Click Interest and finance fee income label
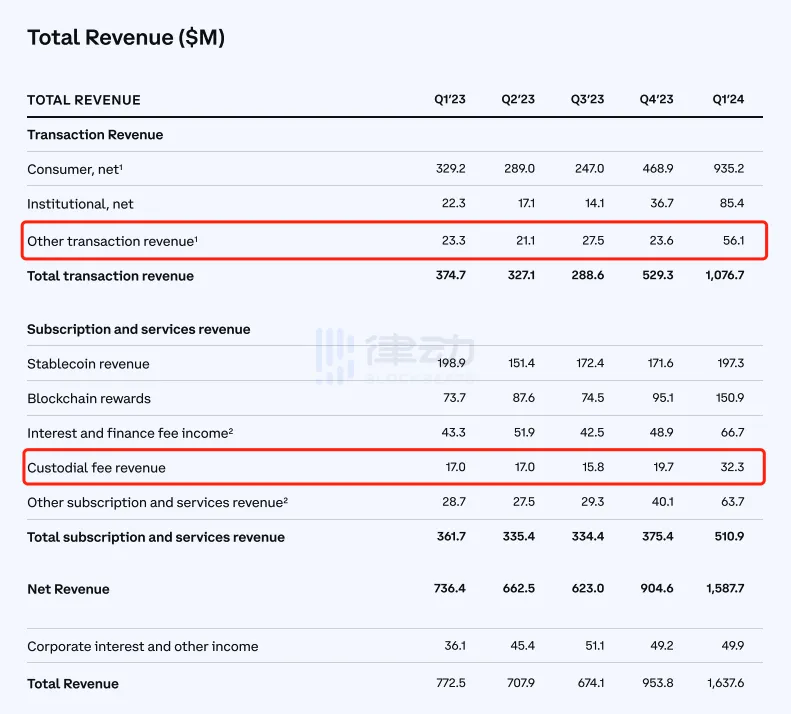Viewport: 791px width, 714px height. click(x=132, y=432)
